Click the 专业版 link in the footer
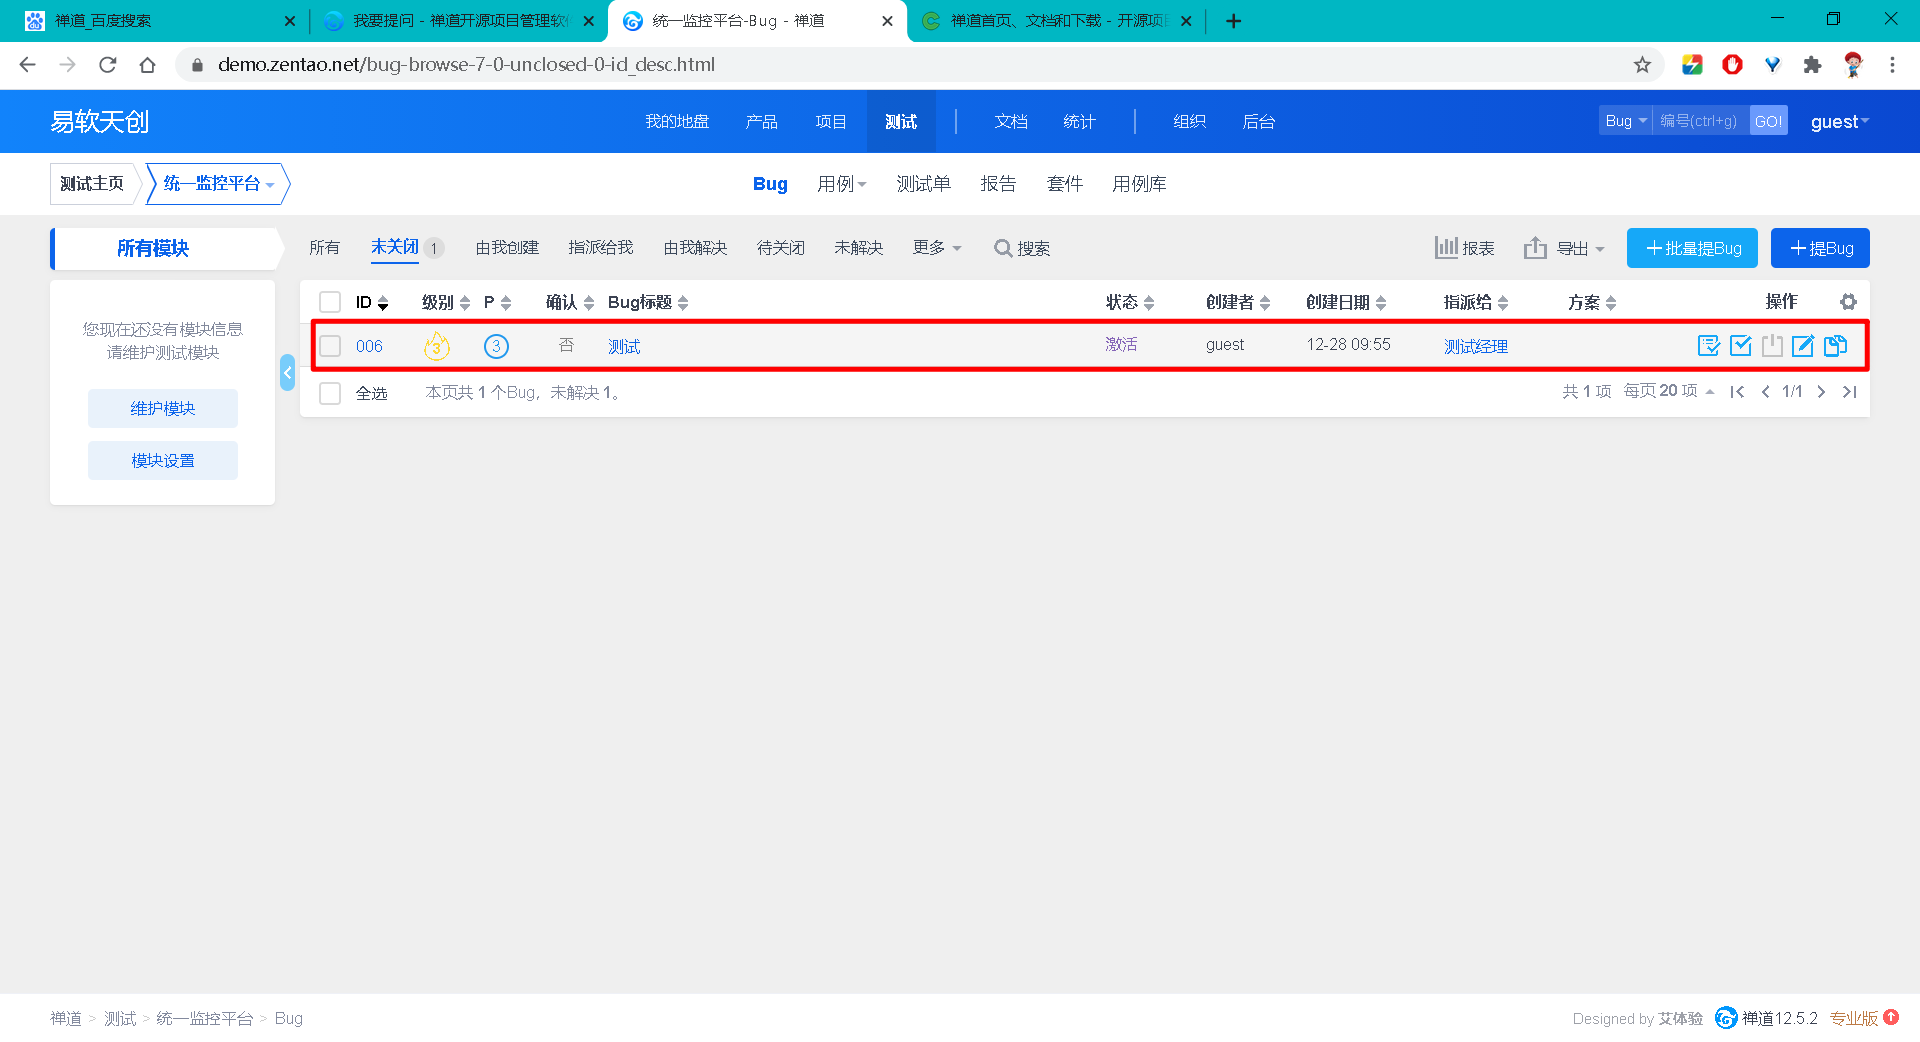The width and height of the screenshot is (1920, 1042). point(1854,1018)
